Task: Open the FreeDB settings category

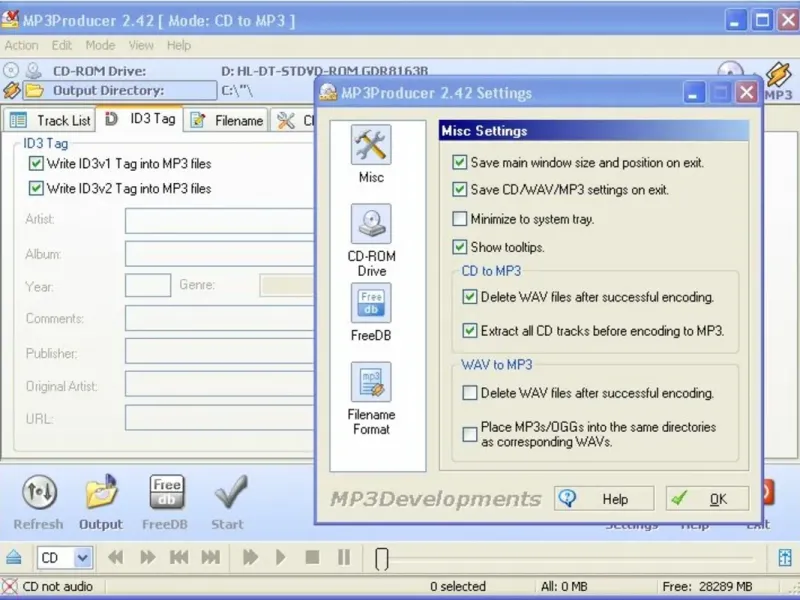Action: point(371,303)
